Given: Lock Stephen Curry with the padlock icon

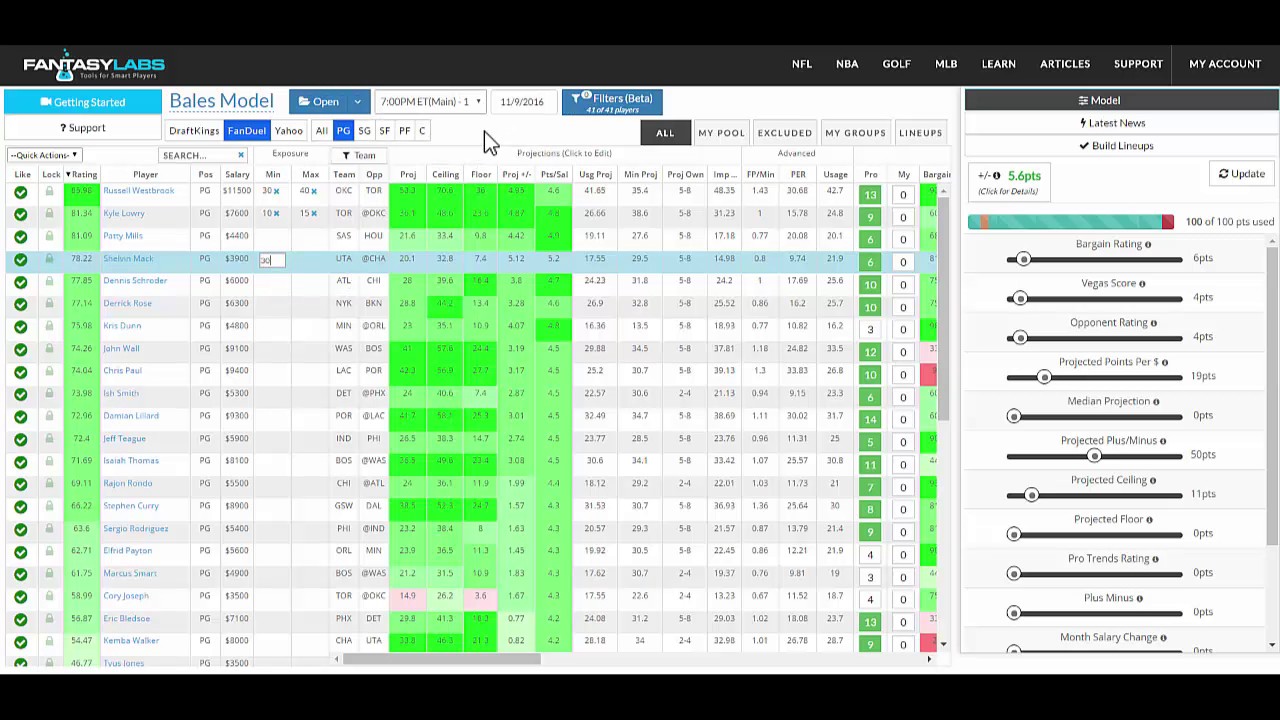Looking at the screenshot, I should [49, 505].
